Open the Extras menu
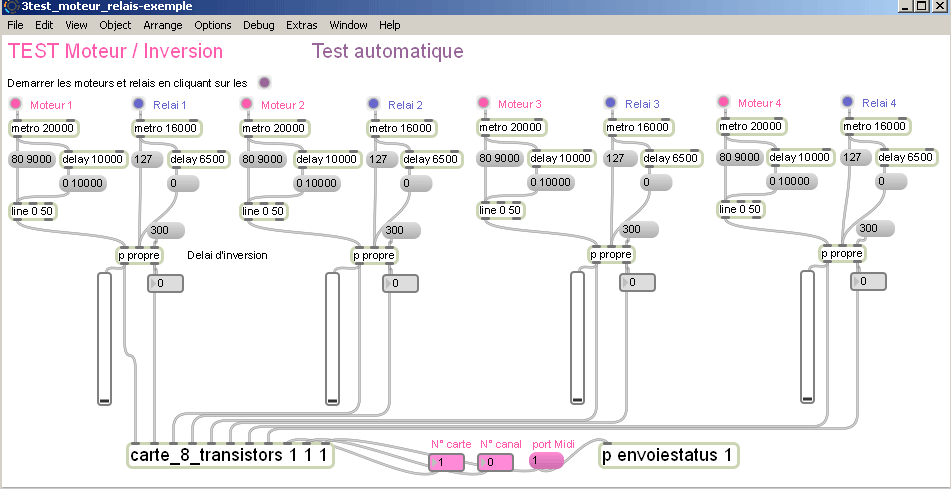Viewport: 951px width, 489px height. coord(301,25)
